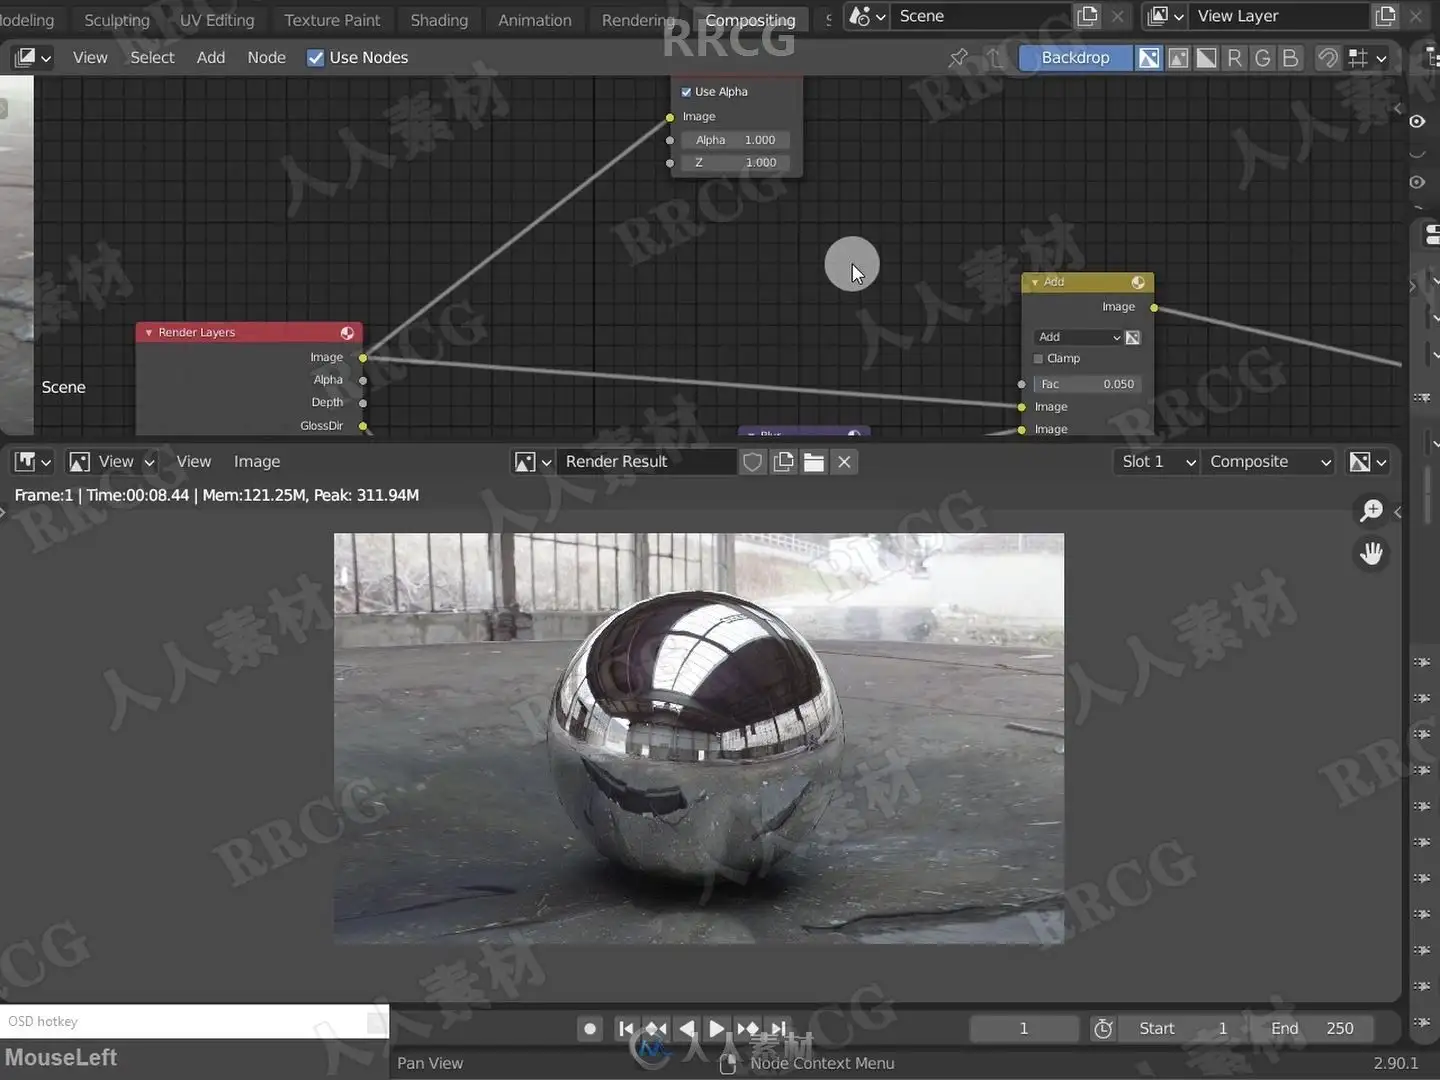Open the Texture Paint workspace tab

pos(332,20)
